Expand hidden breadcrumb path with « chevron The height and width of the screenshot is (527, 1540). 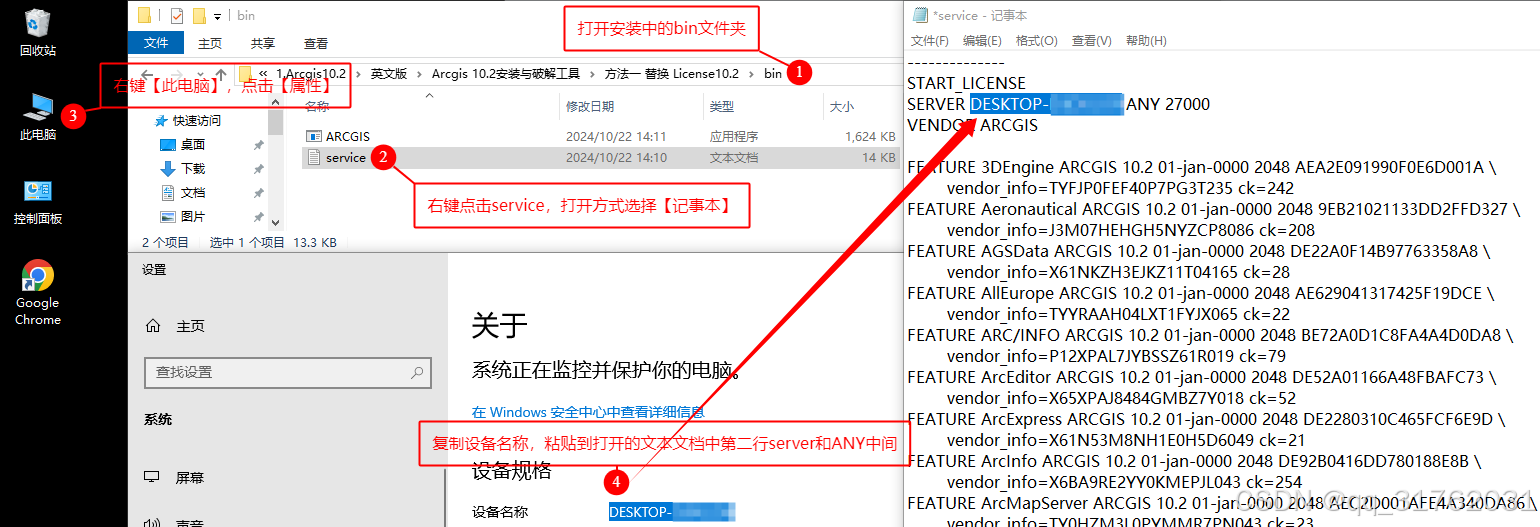[263, 74]
